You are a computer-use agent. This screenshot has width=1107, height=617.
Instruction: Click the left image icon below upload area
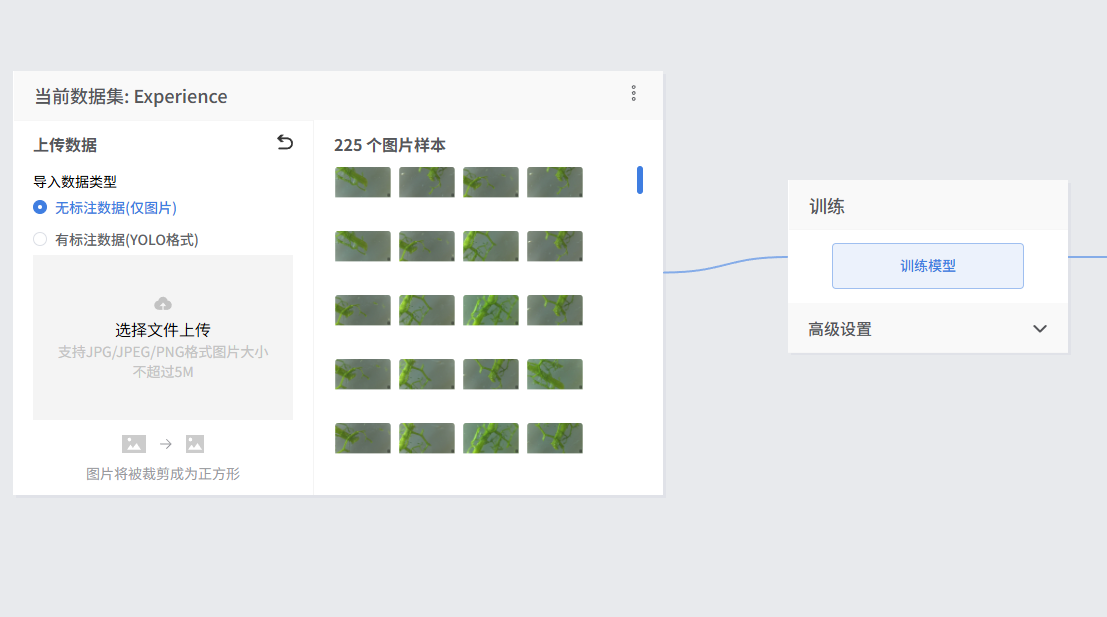(x=133, y=444)
